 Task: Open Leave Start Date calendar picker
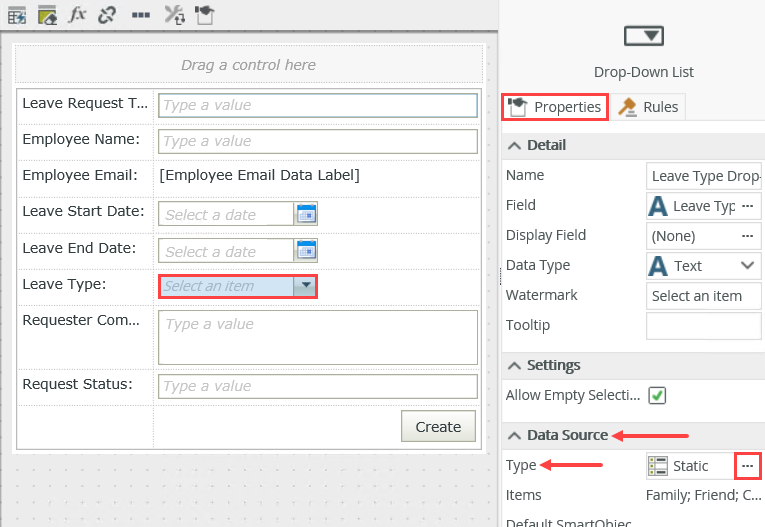pos(306,214)
